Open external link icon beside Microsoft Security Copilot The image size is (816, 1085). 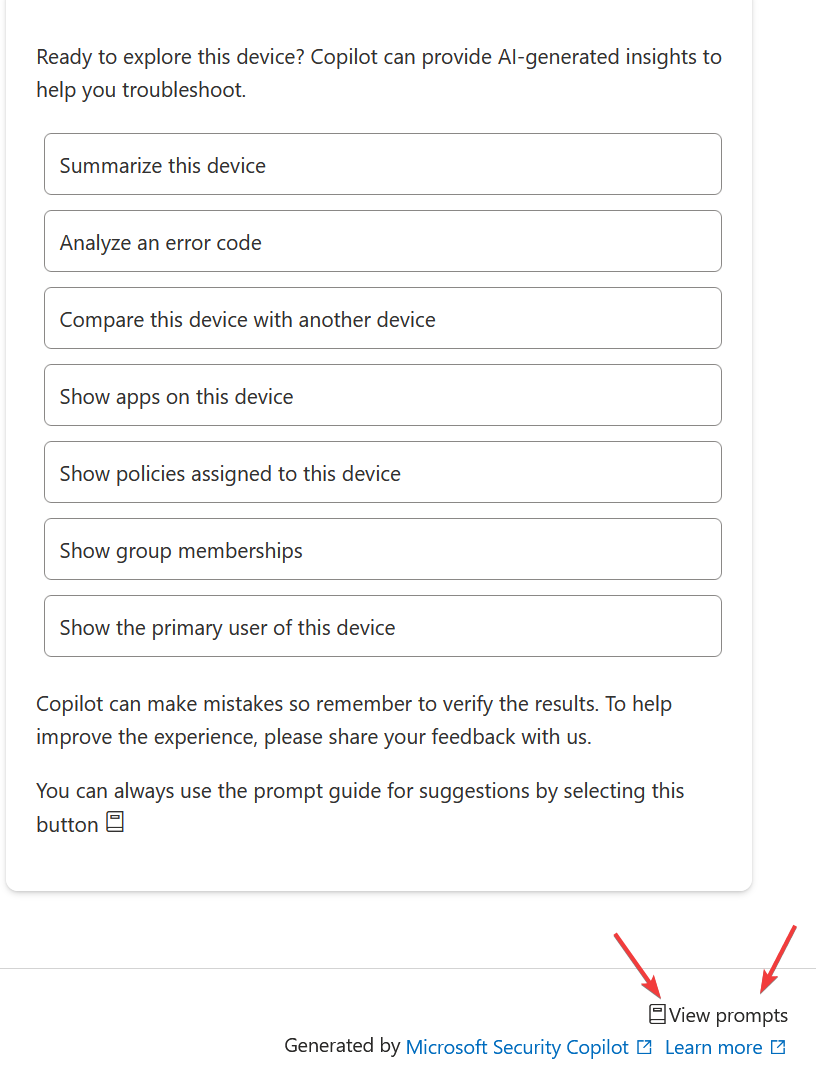pos(644,1047)
